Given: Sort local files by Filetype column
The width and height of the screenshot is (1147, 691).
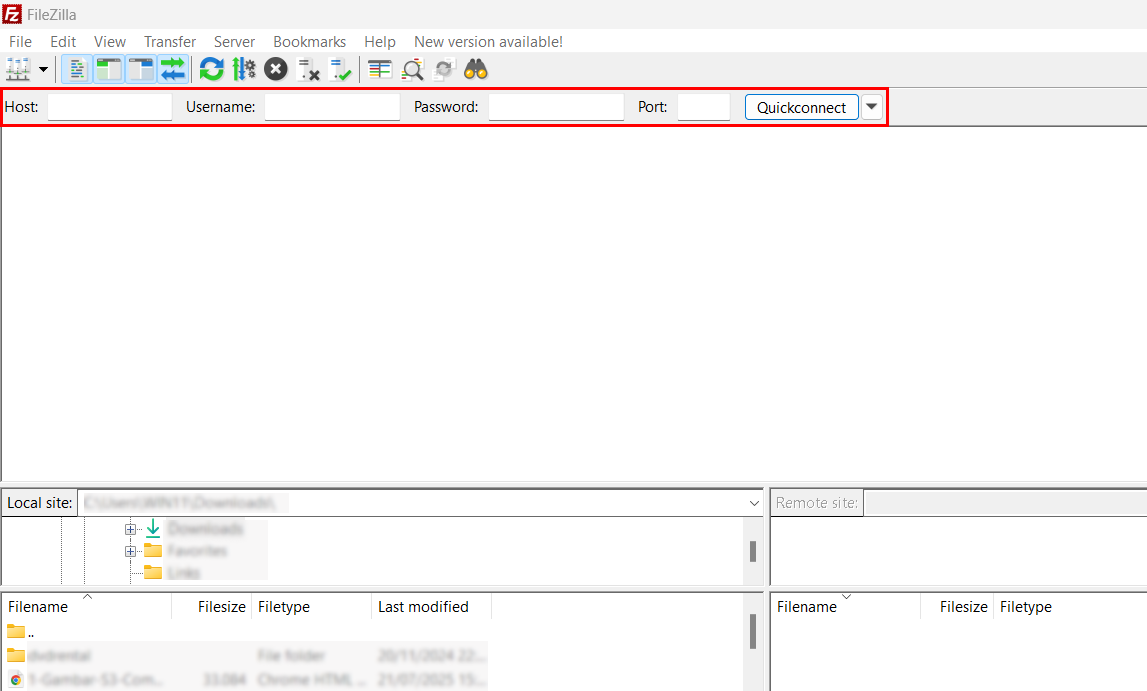Looking at the screenshot, I should tap(312, 606).
